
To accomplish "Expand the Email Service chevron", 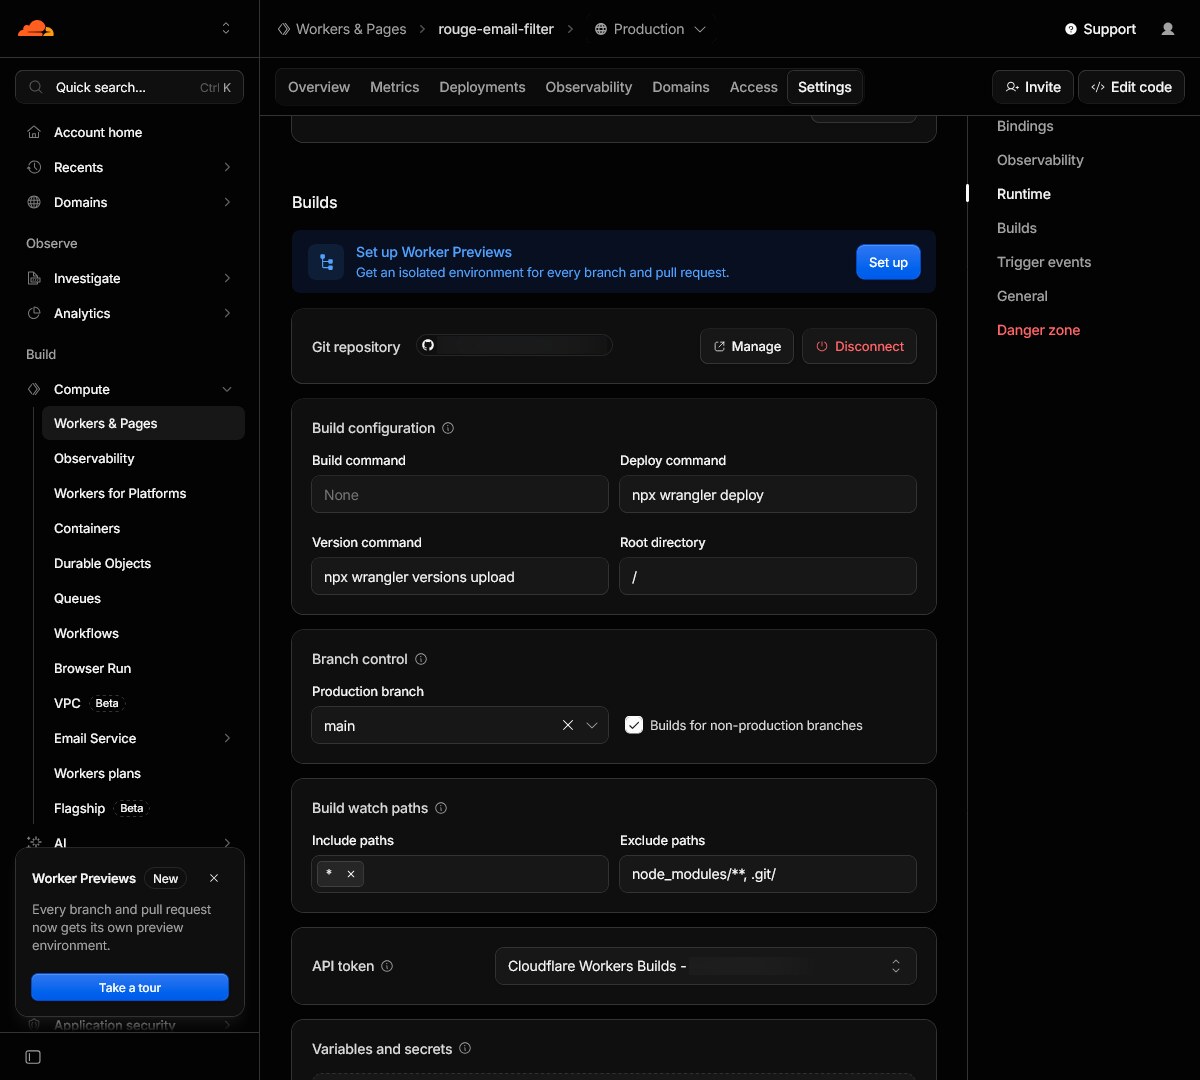I will 227,738.
